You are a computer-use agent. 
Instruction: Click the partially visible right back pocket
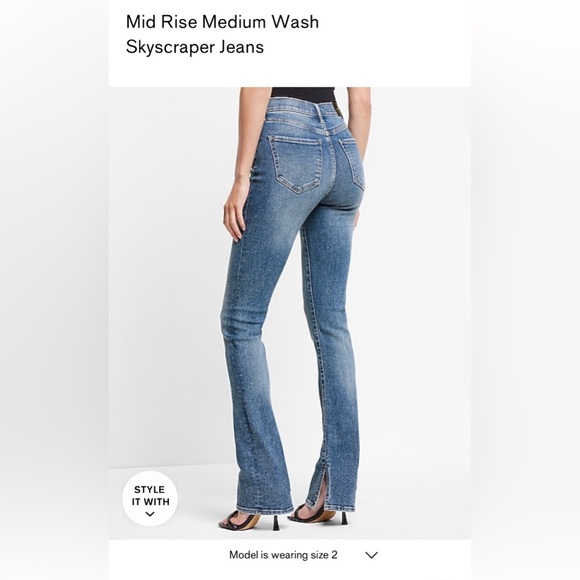[x=351, y=163]
